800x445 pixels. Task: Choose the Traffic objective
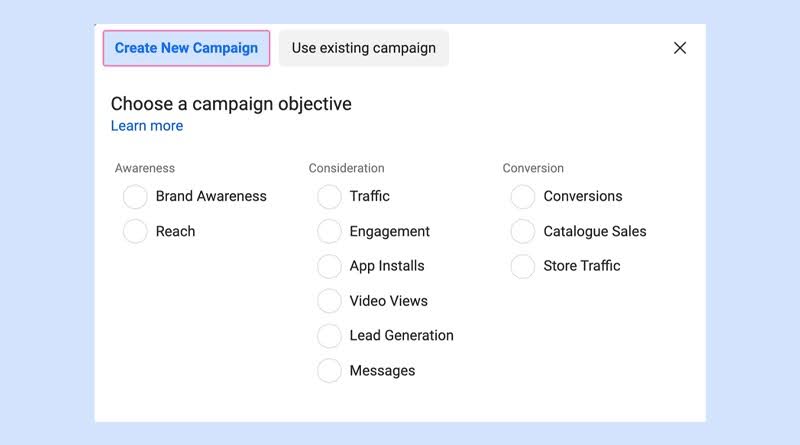point(329,196)
